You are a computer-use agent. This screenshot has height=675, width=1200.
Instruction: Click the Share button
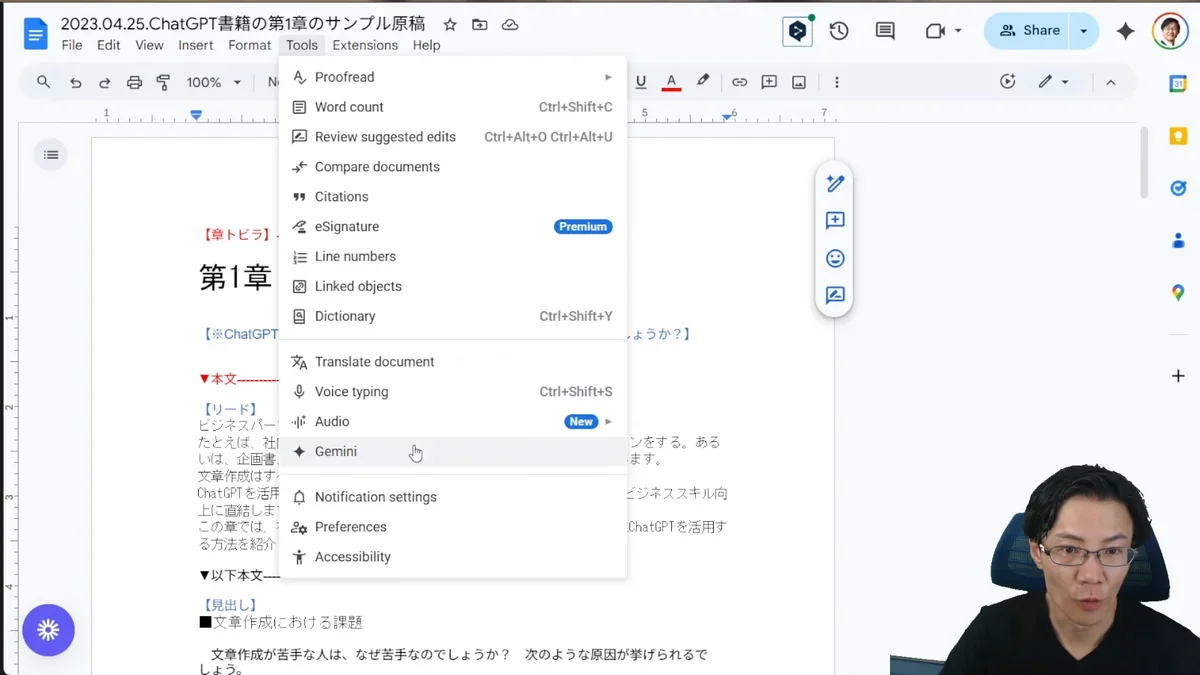click(x=1028, y=31)
